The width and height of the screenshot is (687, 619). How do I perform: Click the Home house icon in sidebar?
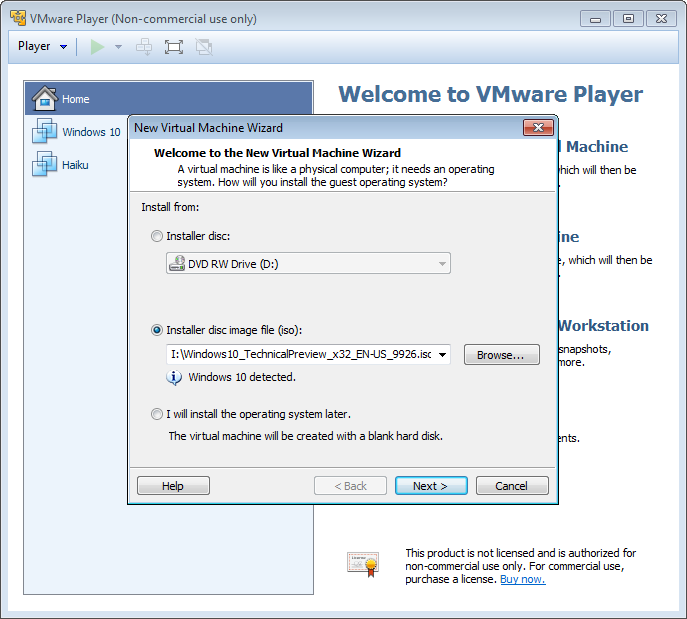click(x=44, y=98)
